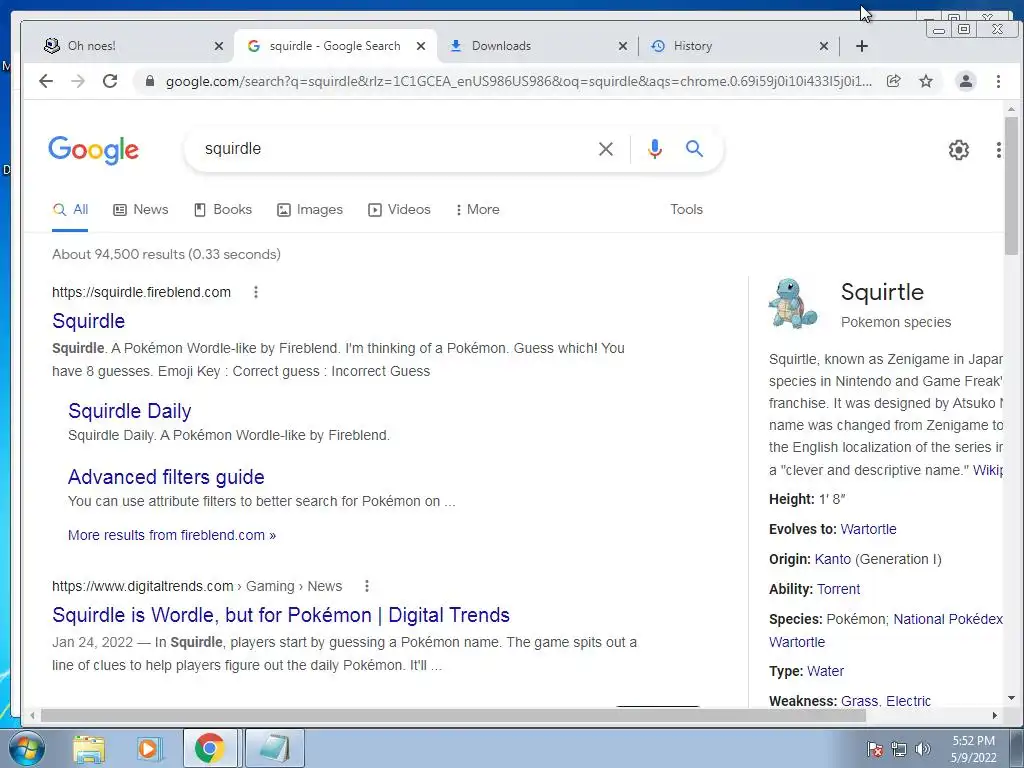
Task: Click the Kanto origin link
Action: tap(833, 559)
